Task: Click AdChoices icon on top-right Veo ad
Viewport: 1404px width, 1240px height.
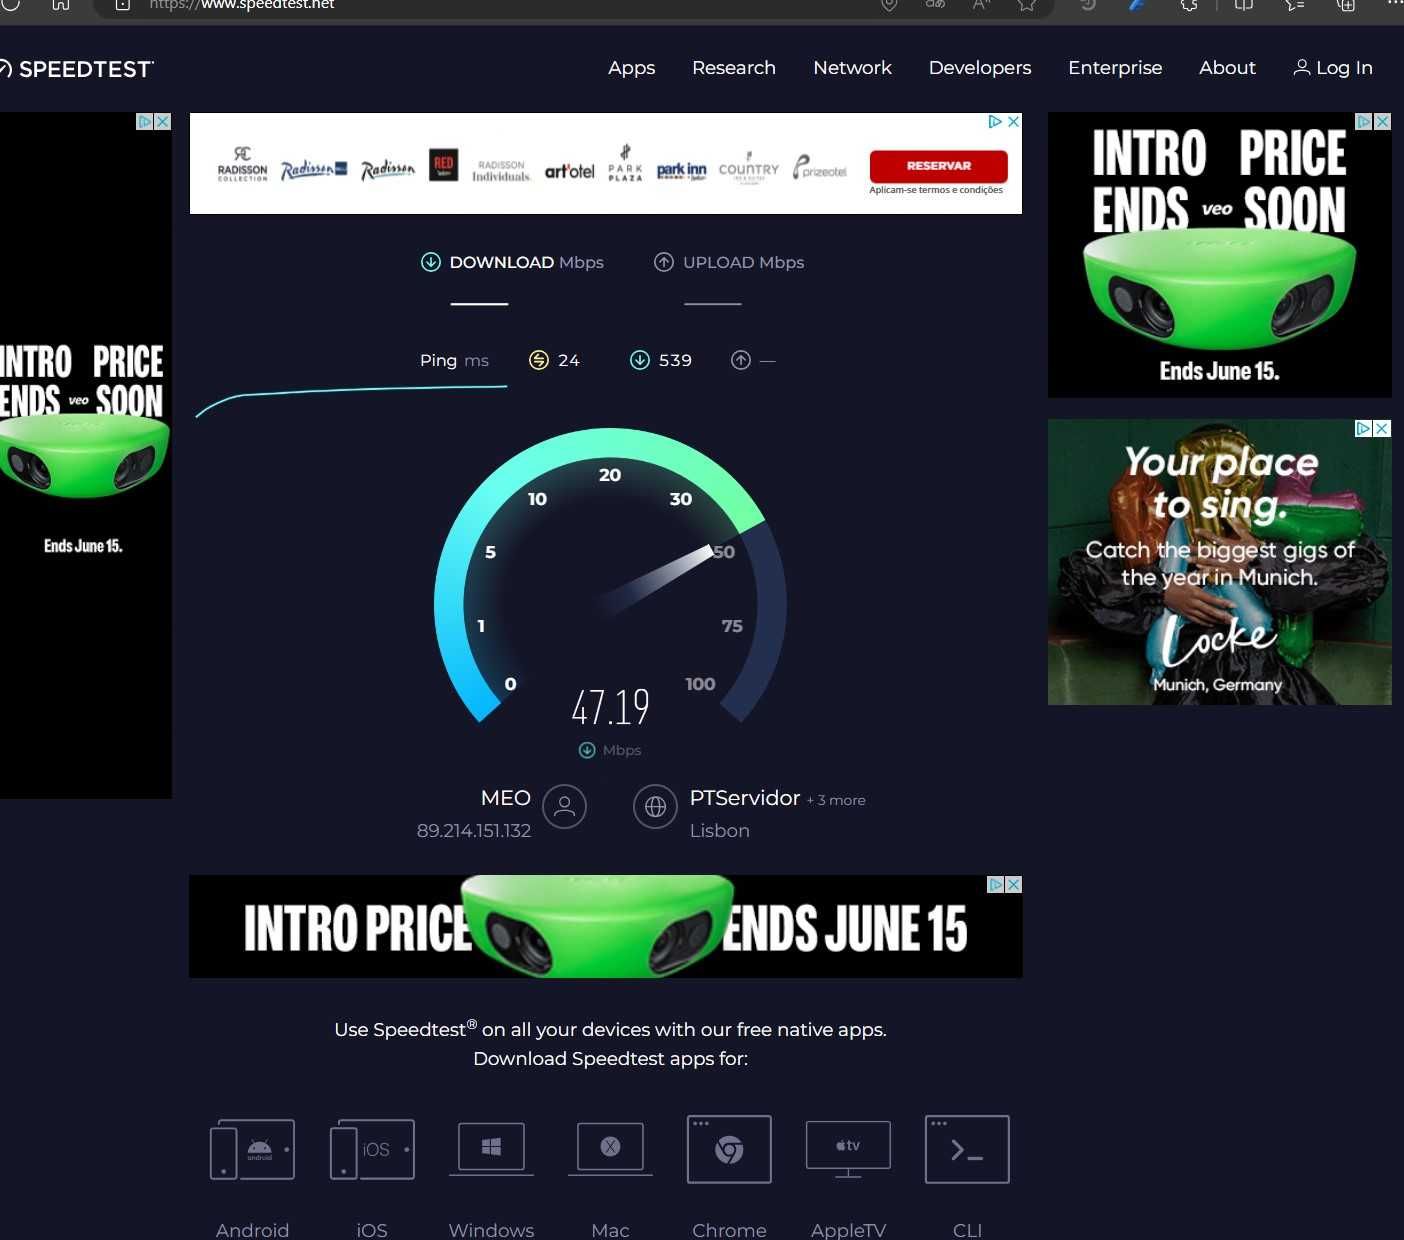Action: (x=1364, y=121)
